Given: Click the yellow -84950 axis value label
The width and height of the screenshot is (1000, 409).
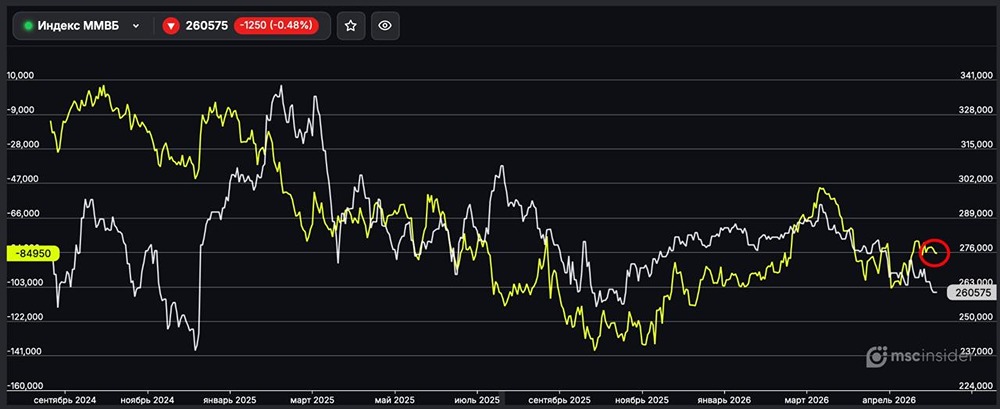Looking at the screenshot, I should (x=31, y=254).
